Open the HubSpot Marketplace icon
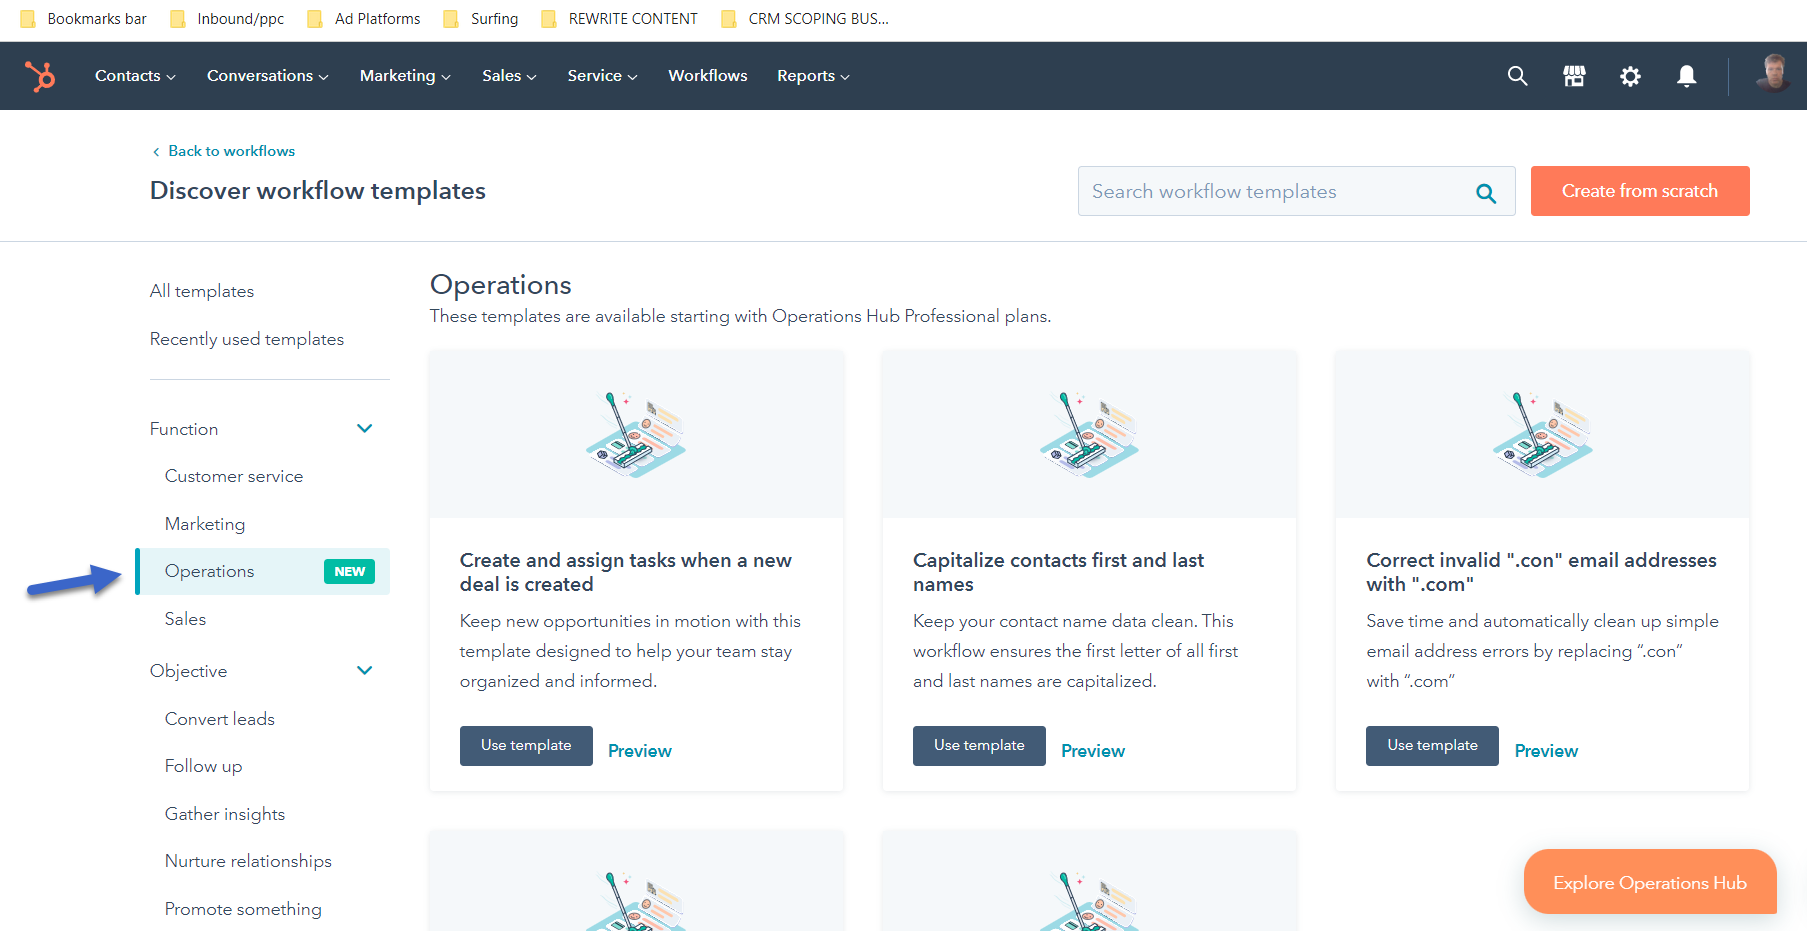This screenshot has width=1807, height=931. (1573, 75)
